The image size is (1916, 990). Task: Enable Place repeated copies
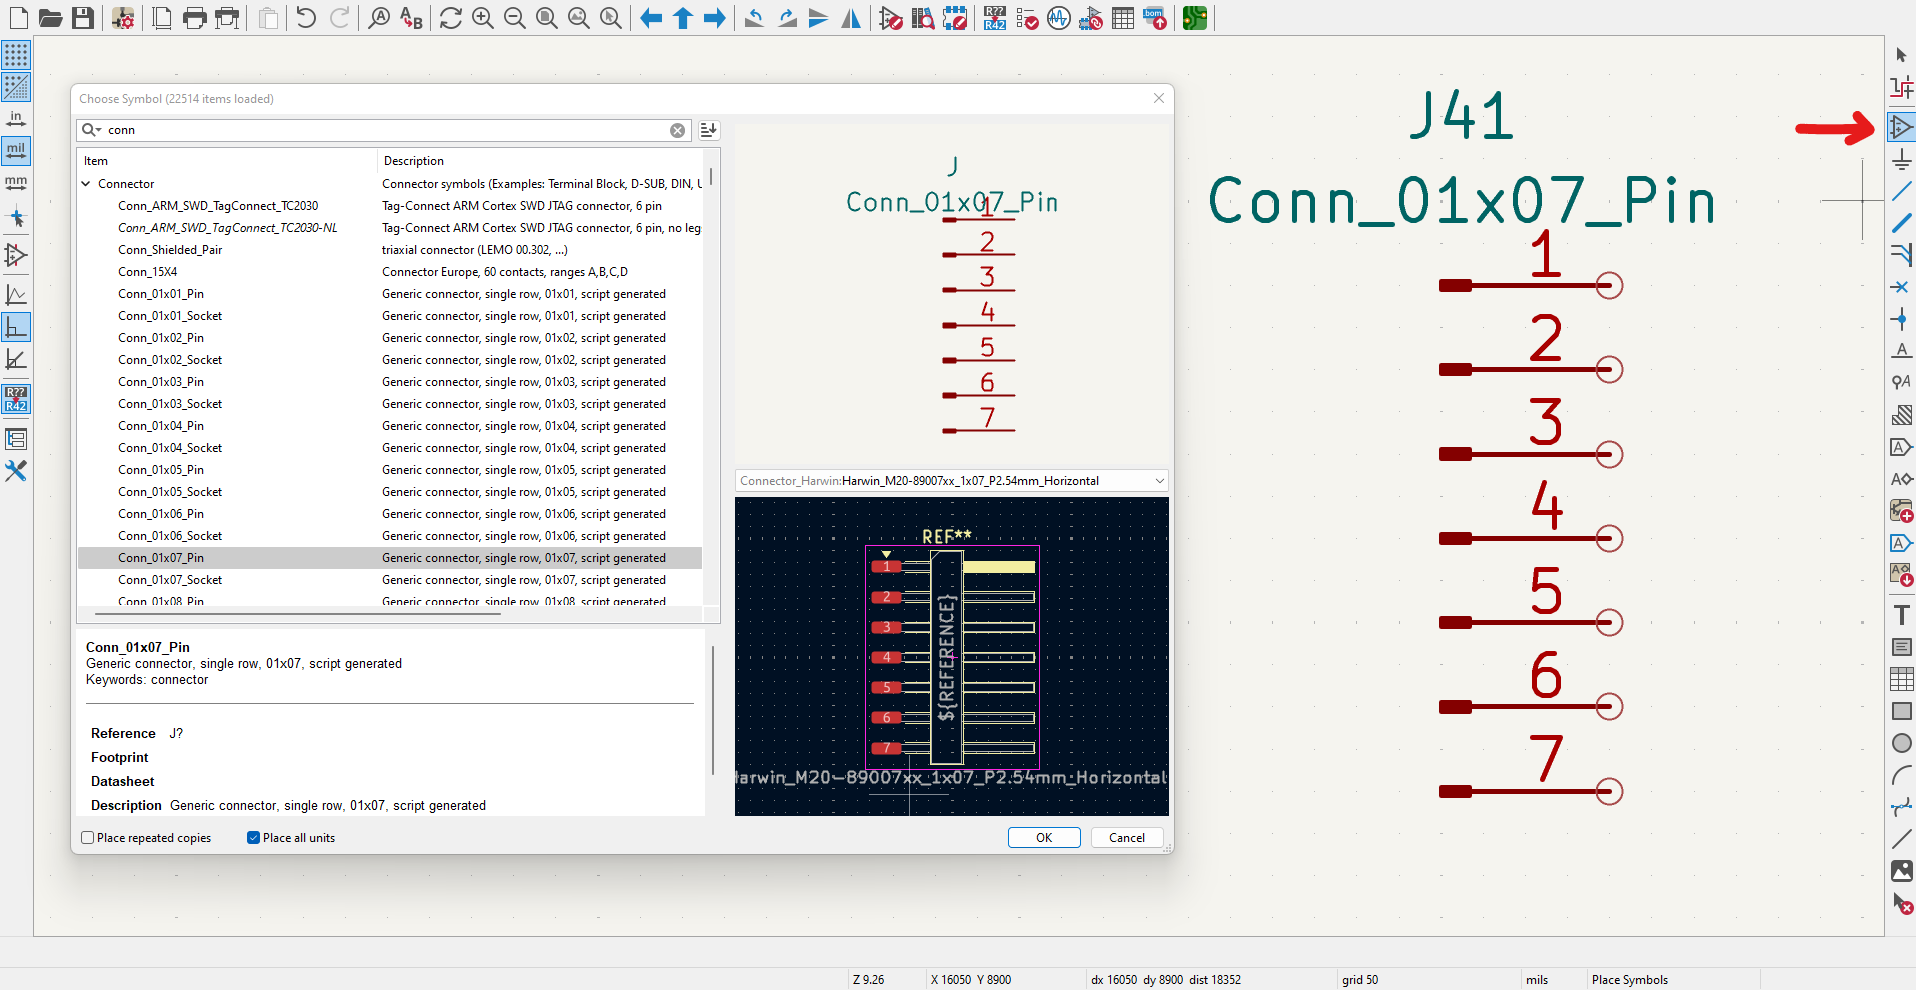coord(88,838)
